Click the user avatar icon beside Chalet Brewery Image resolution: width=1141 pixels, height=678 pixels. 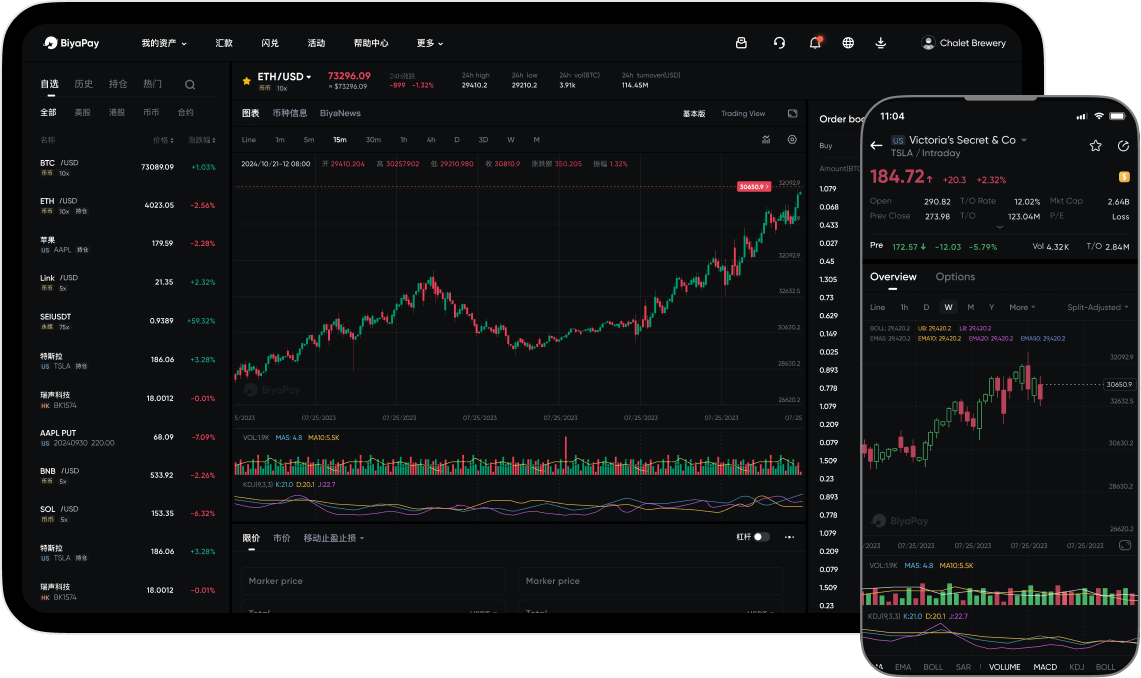coord(928,43)
